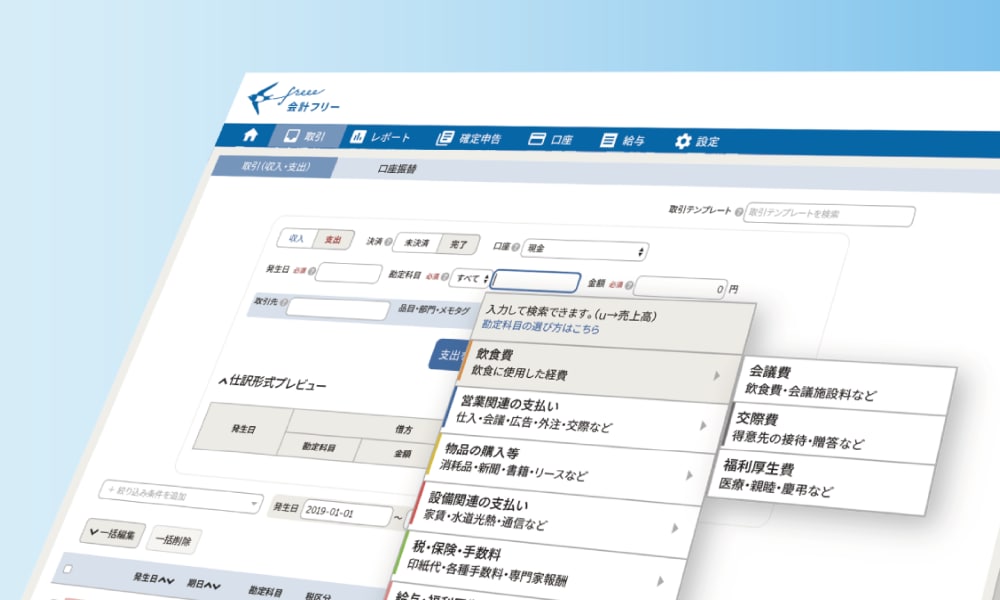
Task: Click the 2019-01-01 date field
Action: pos(345,512)
